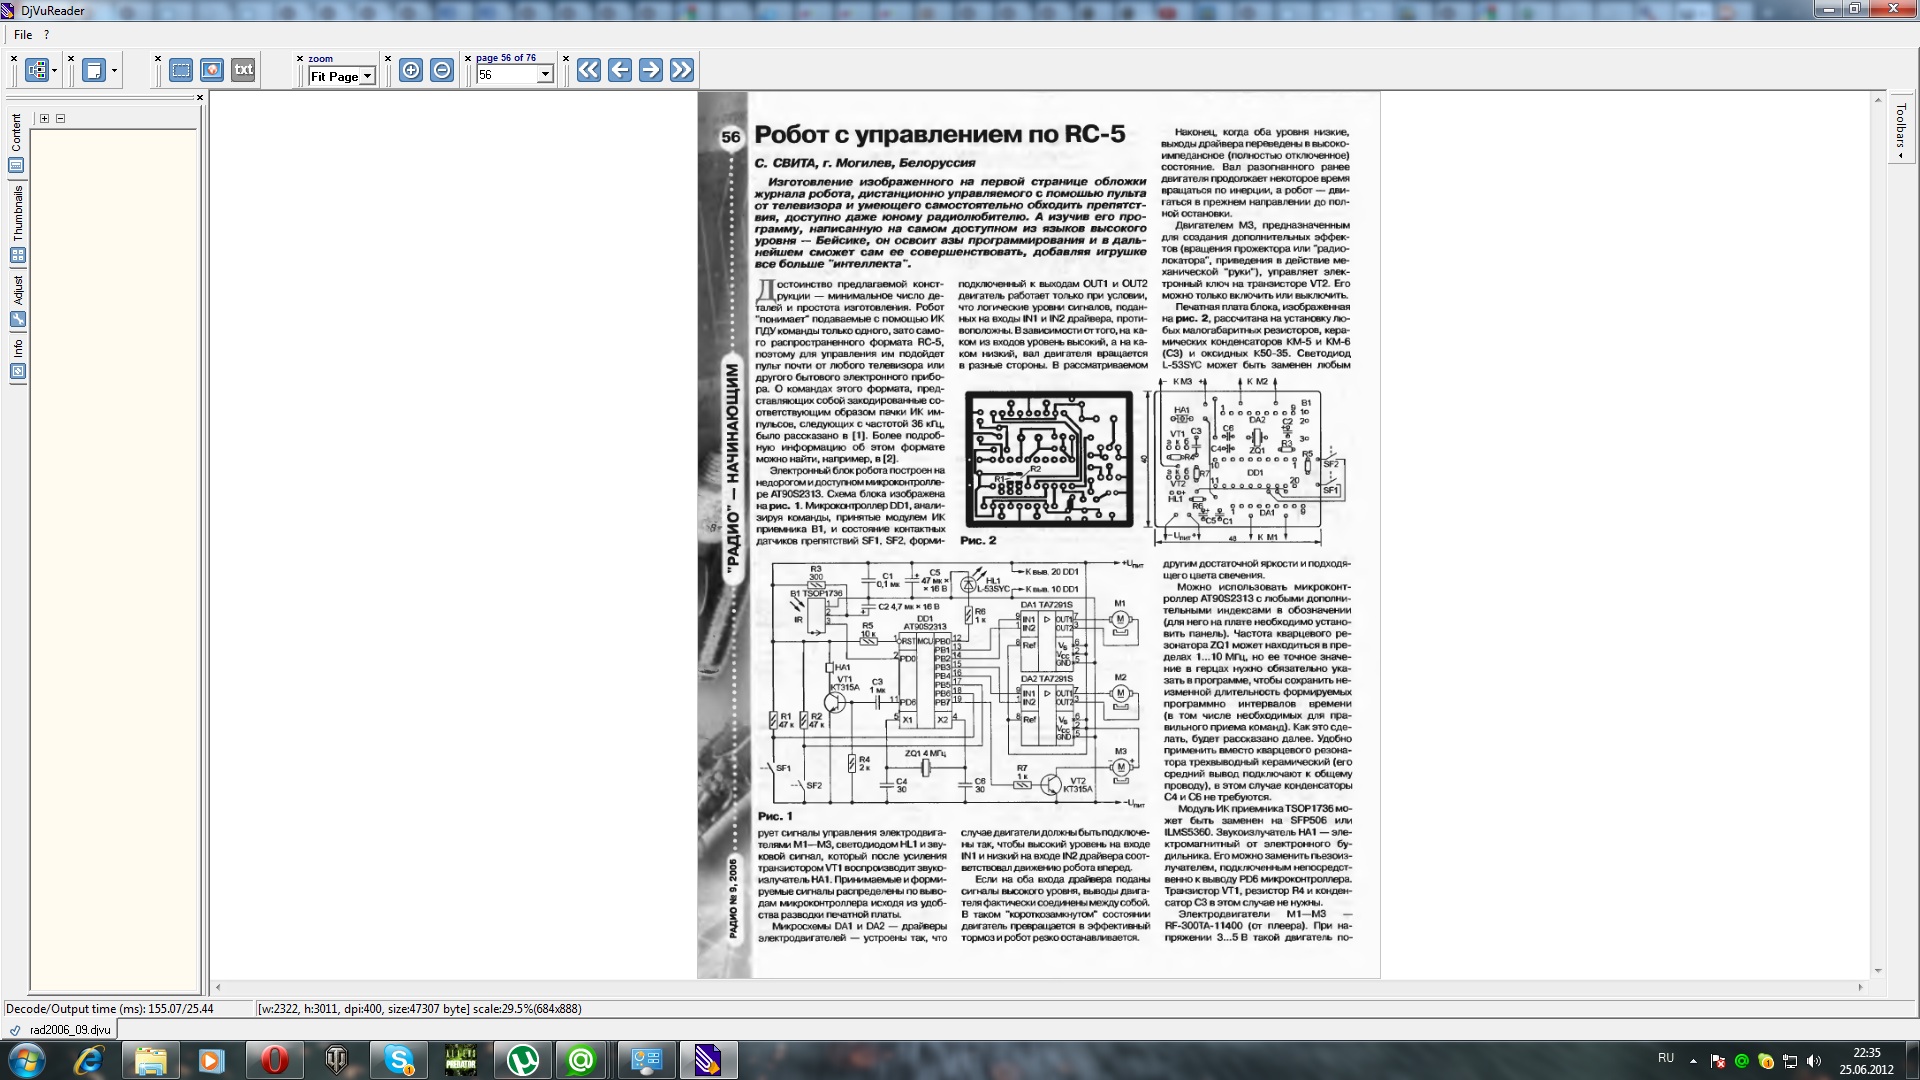1920x1080 pixels.
Task: Select the rad2006_09.djvu document tab
Action: tap(69, 1029)
